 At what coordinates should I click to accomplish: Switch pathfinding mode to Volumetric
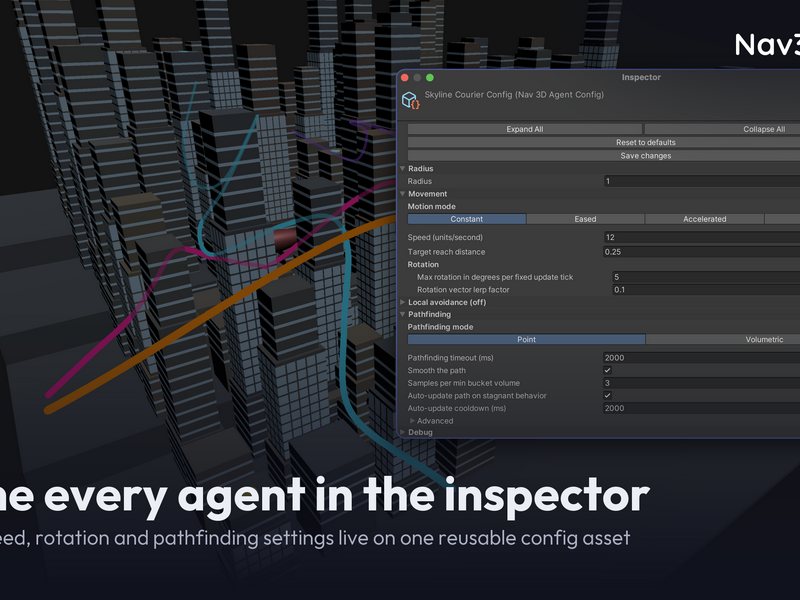point(723,339)
